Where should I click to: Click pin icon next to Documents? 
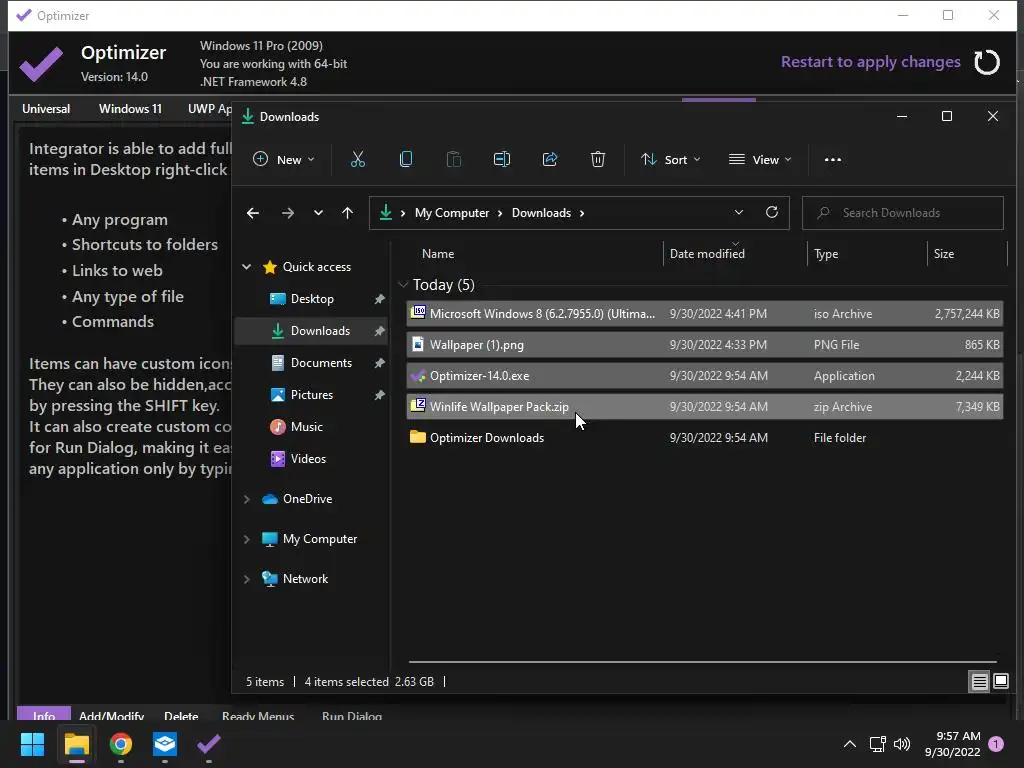pos(379,363)
